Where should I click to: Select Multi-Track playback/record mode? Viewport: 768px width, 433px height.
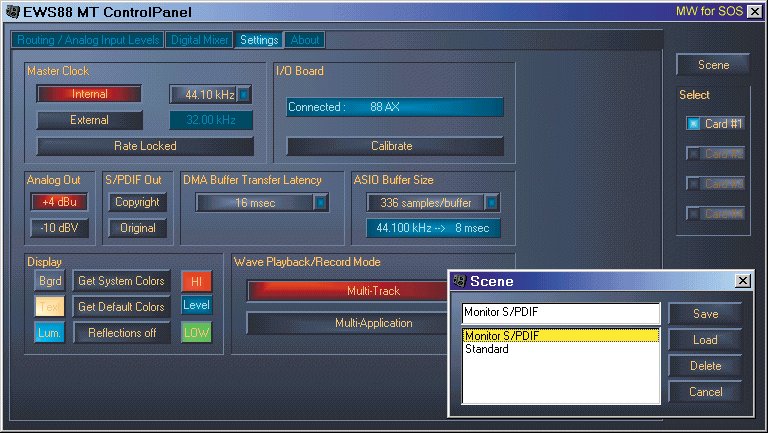coord(348,291)
